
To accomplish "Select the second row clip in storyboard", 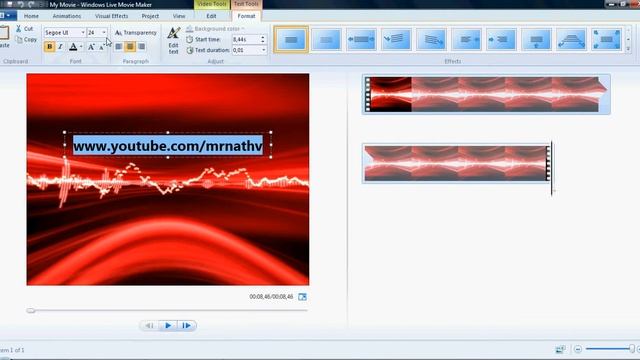I will (456, 163).
